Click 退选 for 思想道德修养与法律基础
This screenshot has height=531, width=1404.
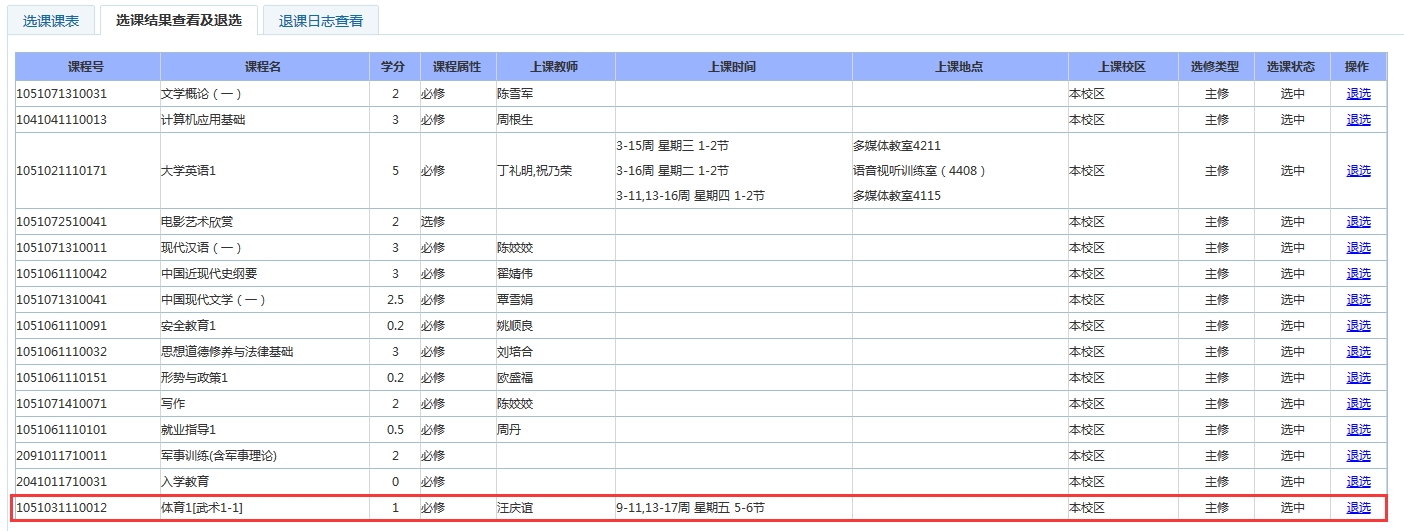(x=1358, y=352)
